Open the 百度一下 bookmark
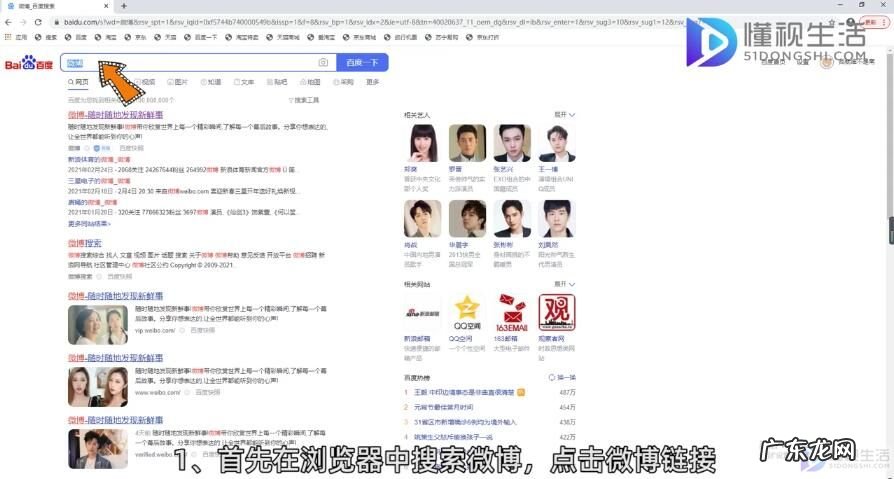 (201, 37)
